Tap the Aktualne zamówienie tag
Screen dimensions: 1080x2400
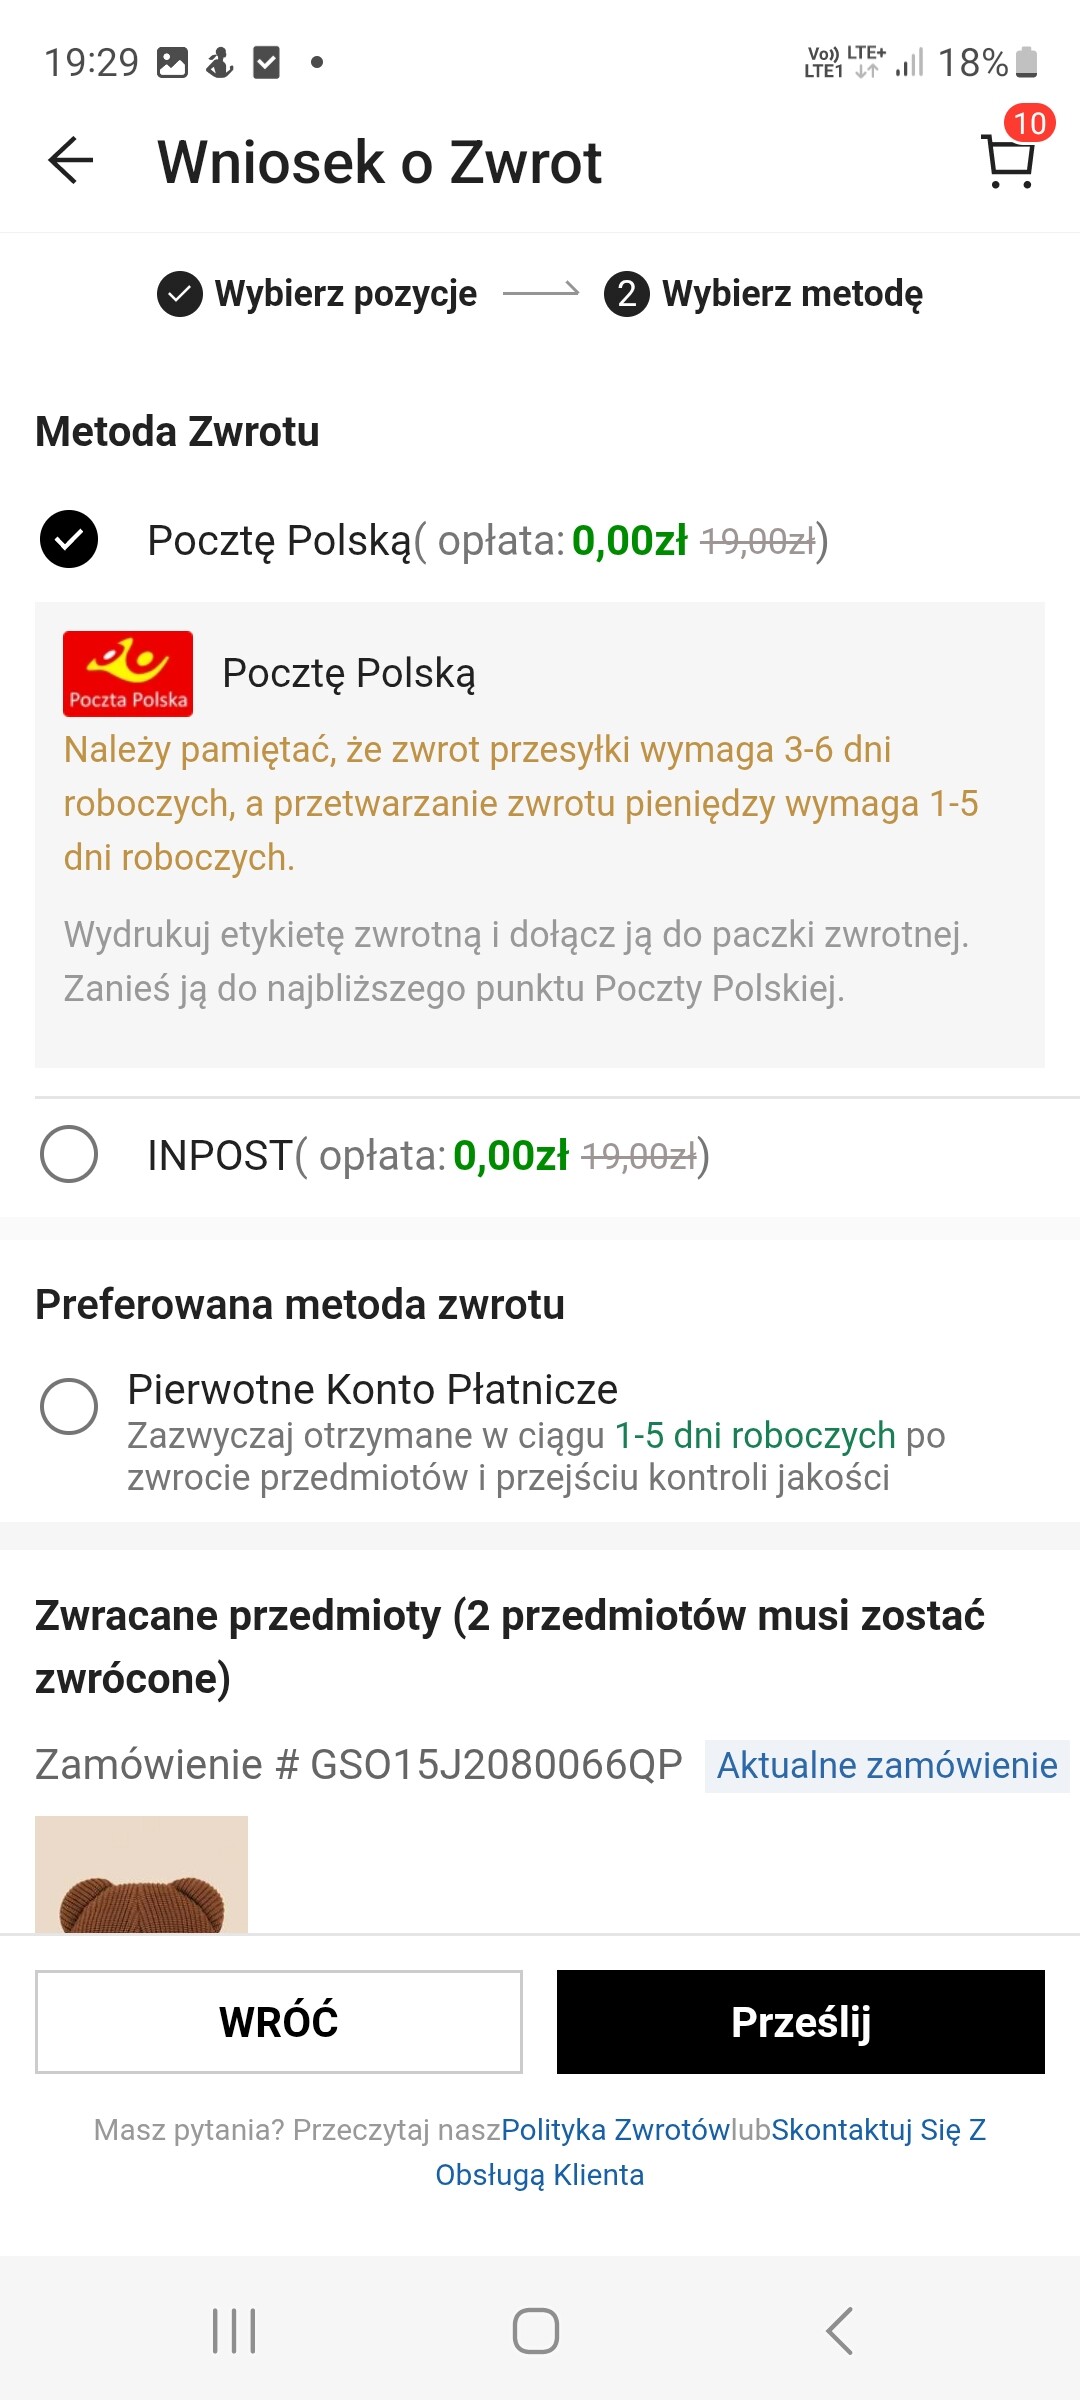(x=887, y=1766)
